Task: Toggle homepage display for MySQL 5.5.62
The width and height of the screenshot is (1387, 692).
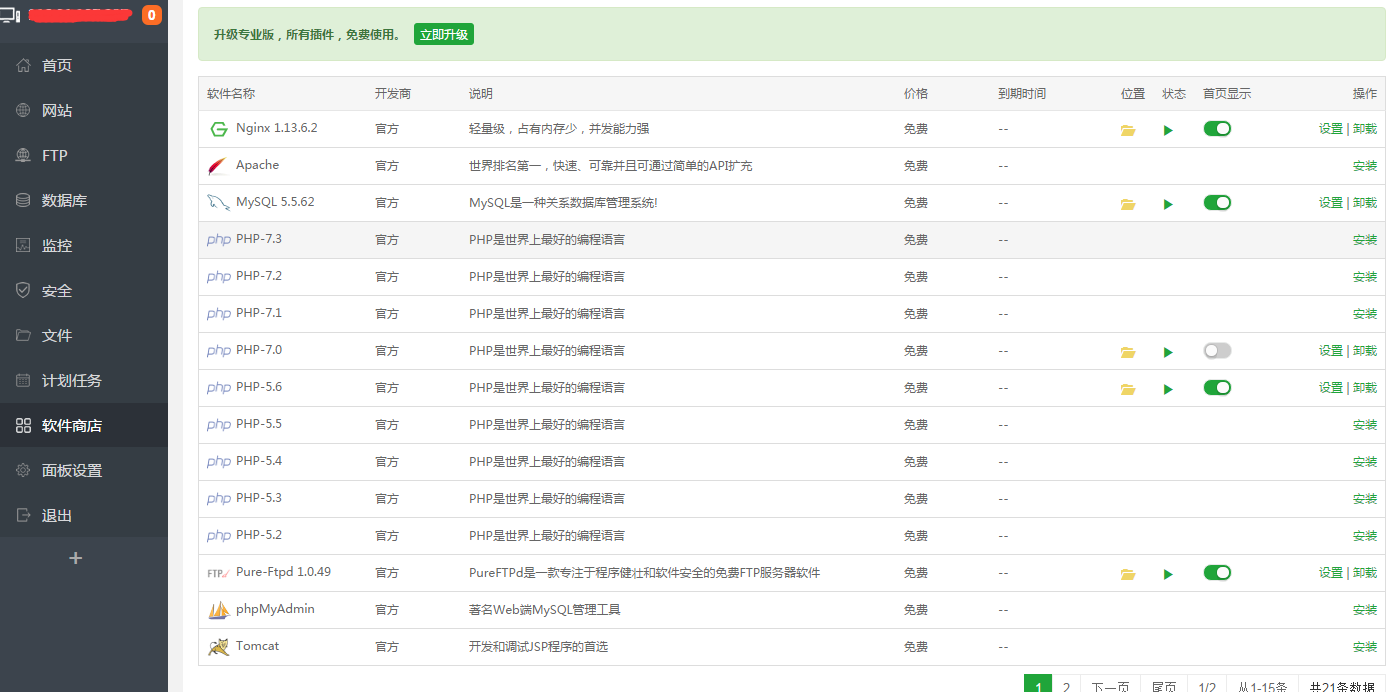Action: 1217,202
